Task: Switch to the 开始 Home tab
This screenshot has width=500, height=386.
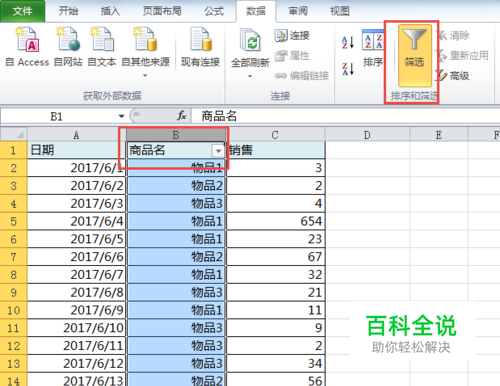Action: [x=68, y=11]
